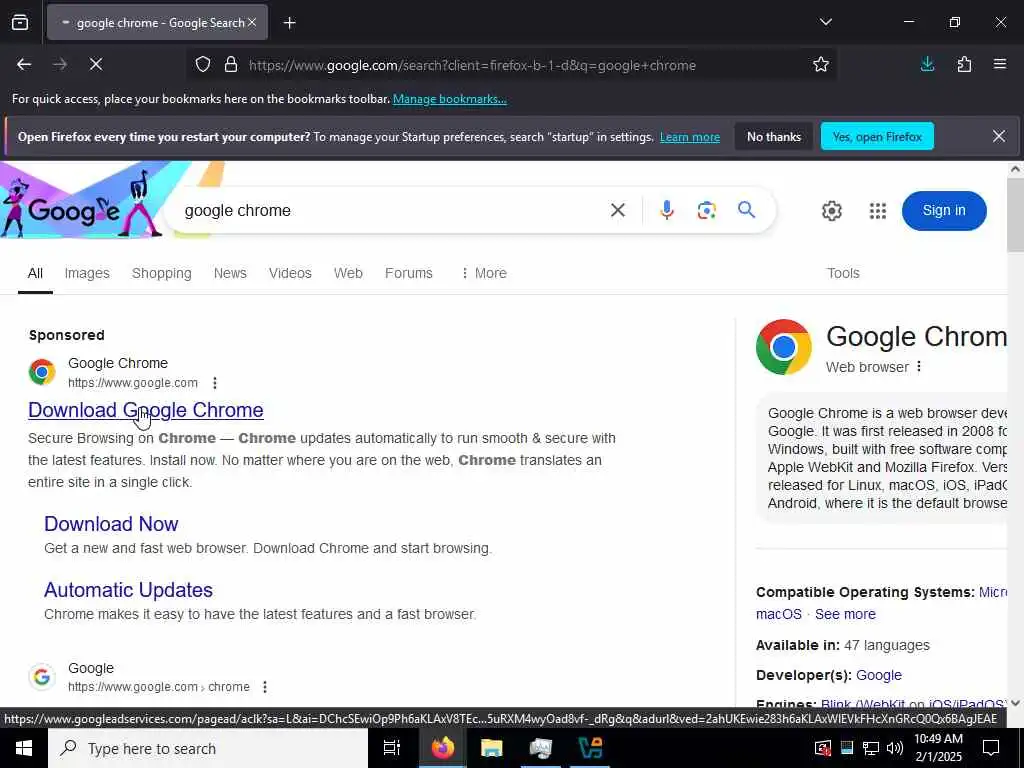Open the Google apps grid
Screen dimensions: 1024x768
point(878,210)
